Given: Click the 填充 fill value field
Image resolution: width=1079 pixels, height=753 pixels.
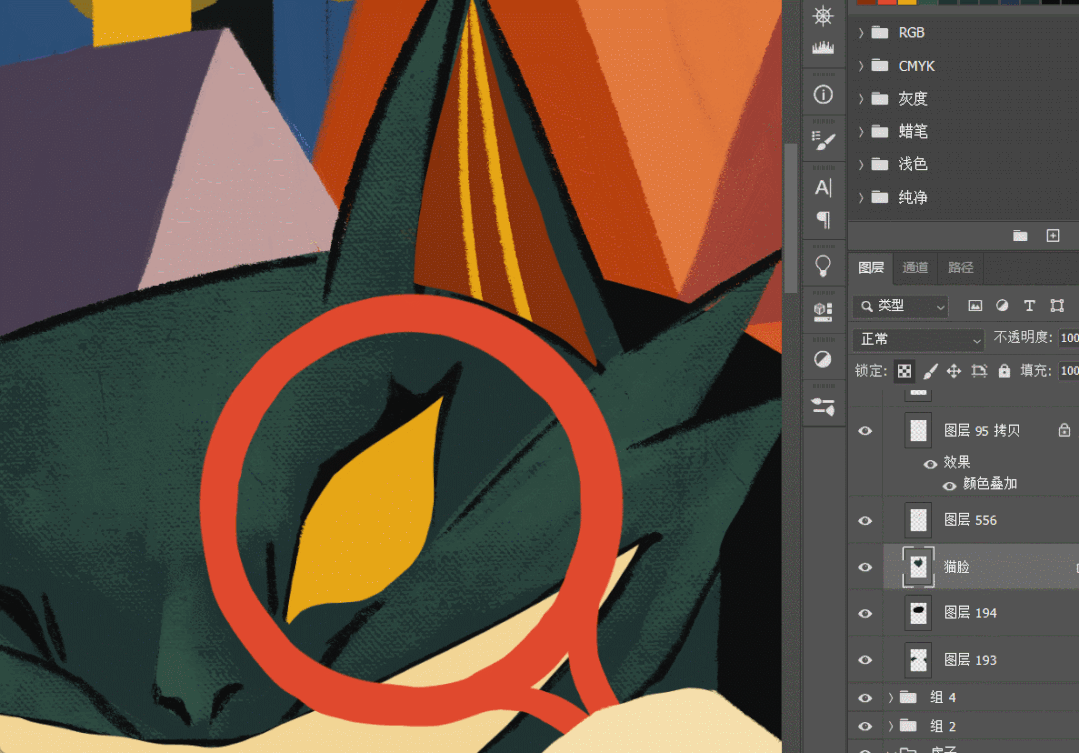Looking at the screenshot, I should (1069, 371).
